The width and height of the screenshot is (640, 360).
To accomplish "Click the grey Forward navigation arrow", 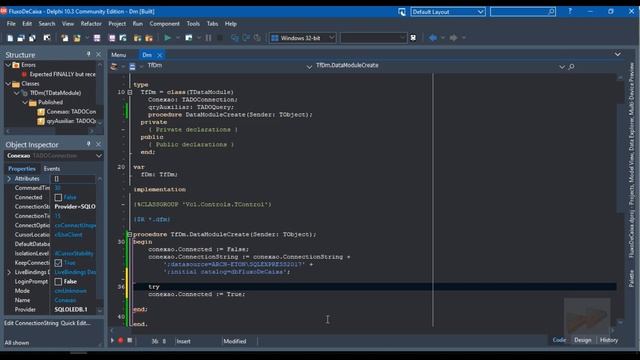I will coord(453,38).
